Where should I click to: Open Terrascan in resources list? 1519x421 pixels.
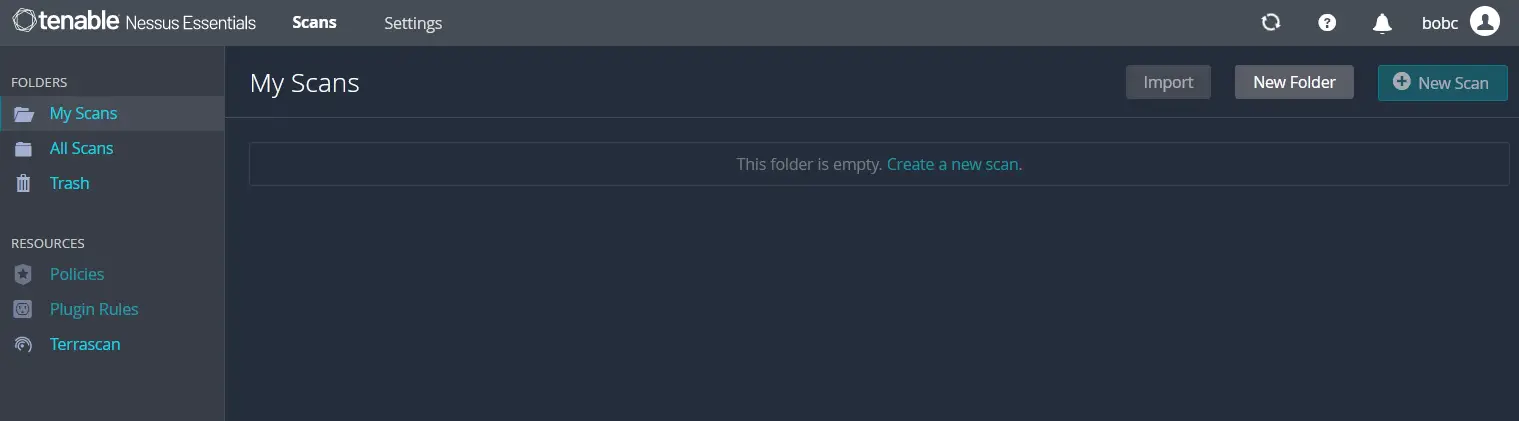pos(85,344)
